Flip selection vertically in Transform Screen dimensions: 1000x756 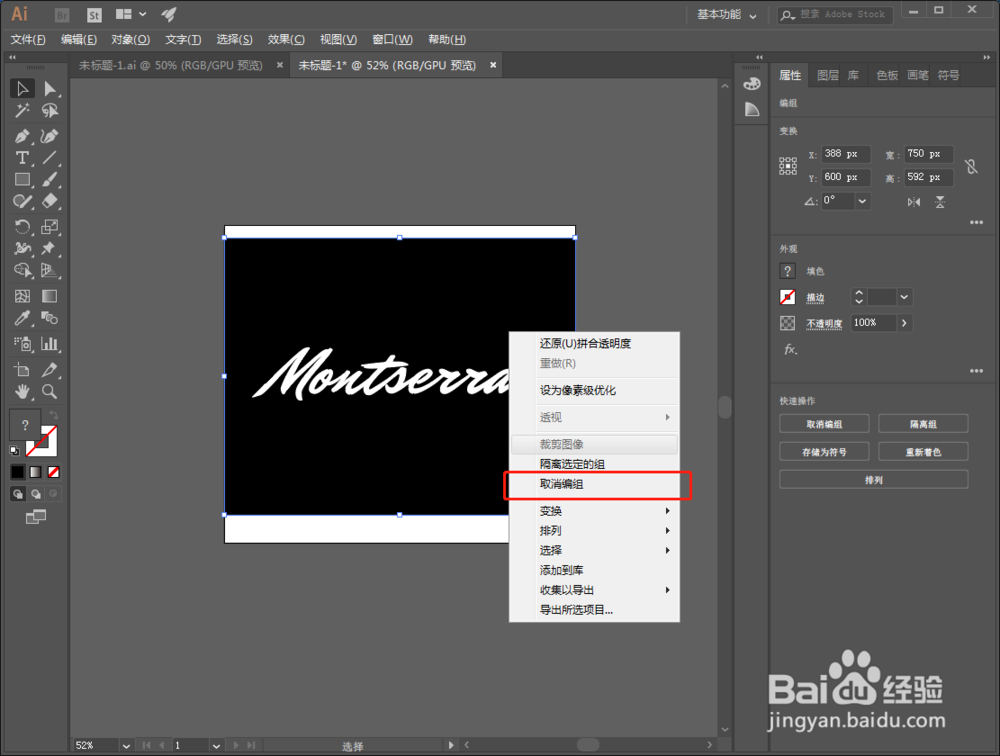pyautogui.click(x=940, y=202)
